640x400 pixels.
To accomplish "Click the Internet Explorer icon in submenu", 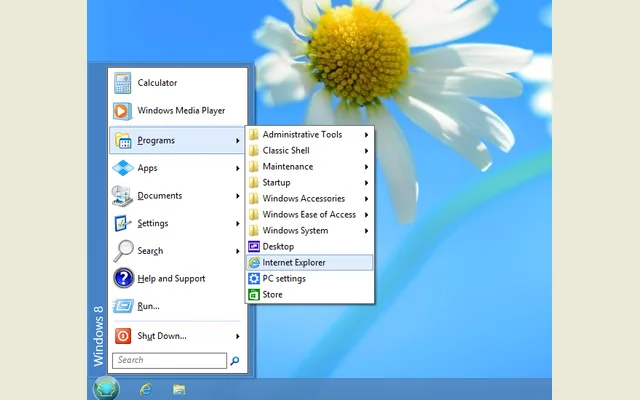I will (254, 262).
